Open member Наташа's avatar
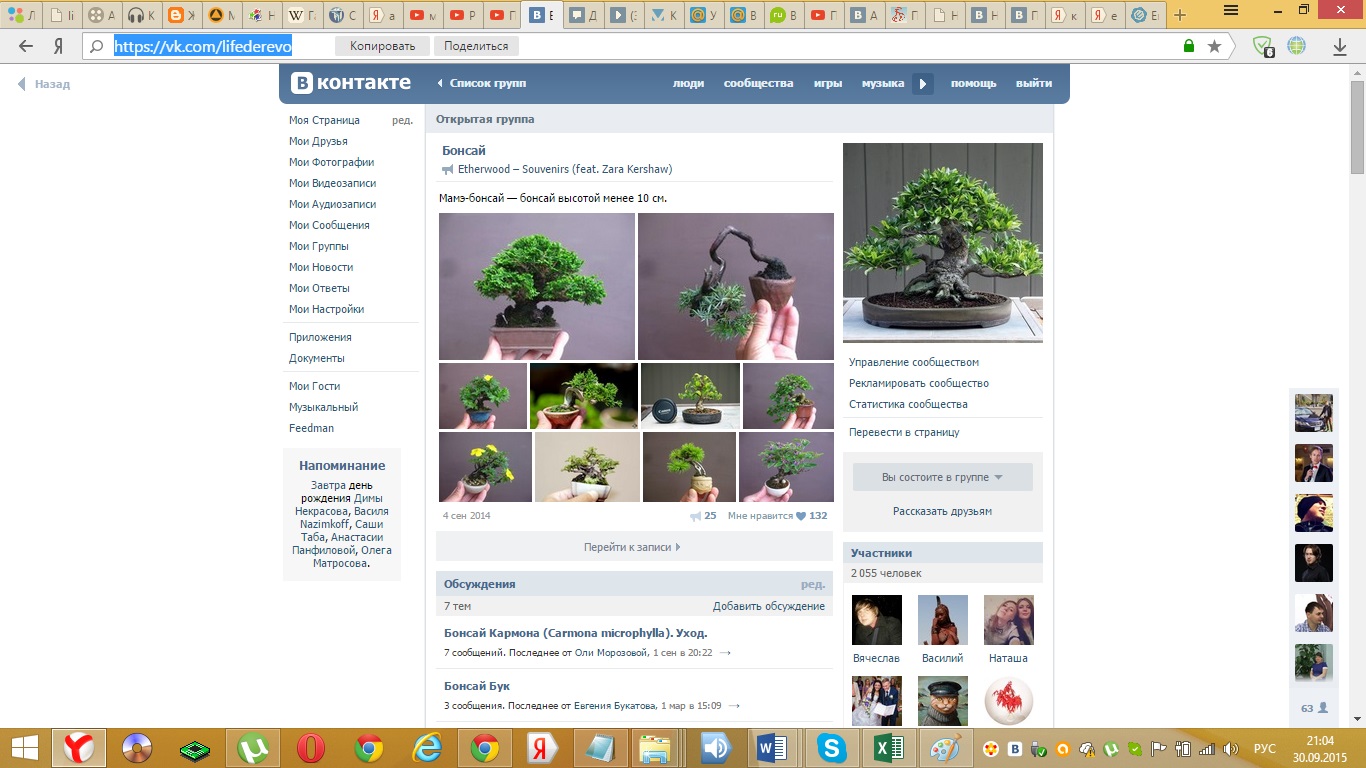Image resolution: width=1366 pixels, height=768 pixels. (1009, 620)
